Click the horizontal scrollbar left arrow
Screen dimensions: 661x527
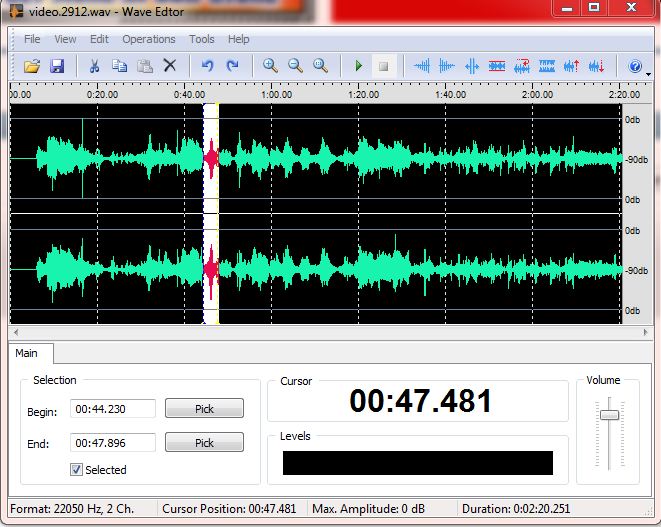[x=16, y=332]
